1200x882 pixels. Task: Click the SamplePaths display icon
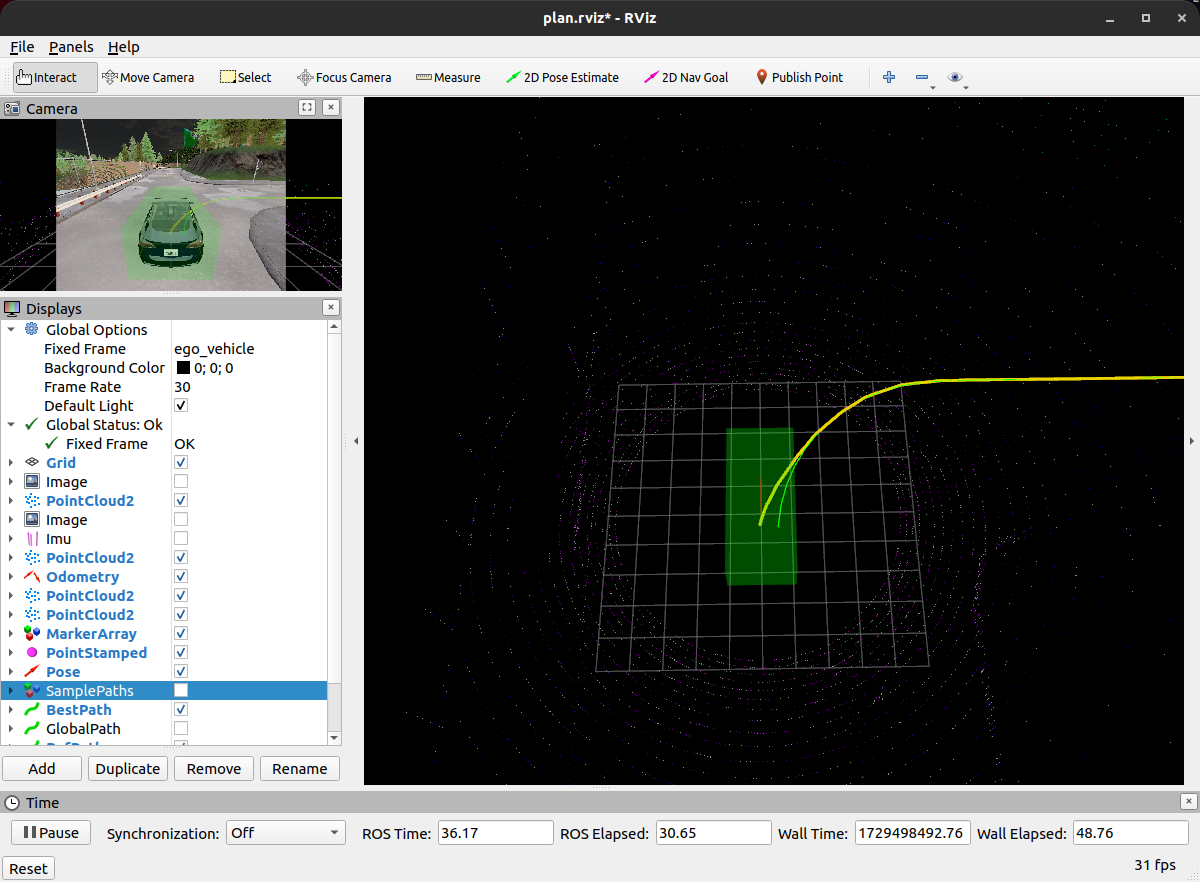click(32, 690)
